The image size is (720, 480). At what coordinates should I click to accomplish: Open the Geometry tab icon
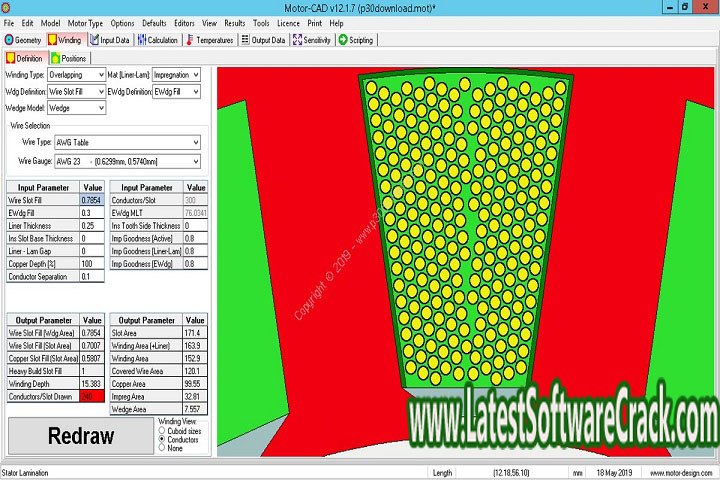[9, 40]
